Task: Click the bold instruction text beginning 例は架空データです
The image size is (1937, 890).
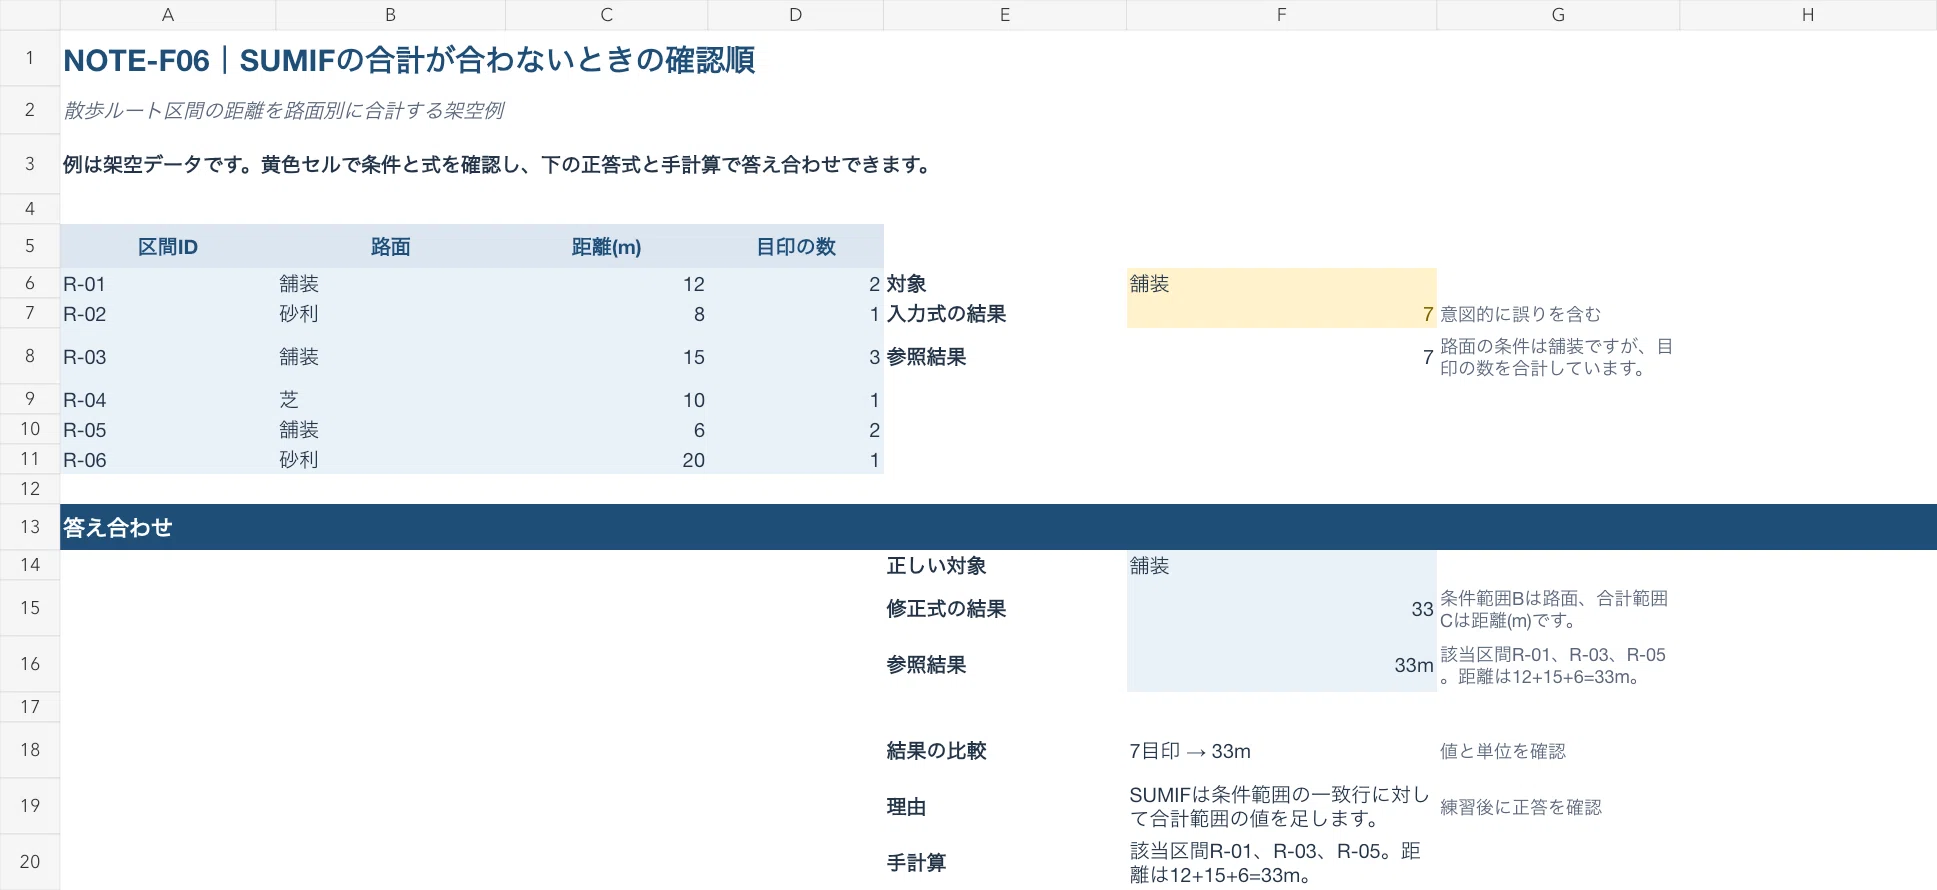Action: click(x=497, y=164)
